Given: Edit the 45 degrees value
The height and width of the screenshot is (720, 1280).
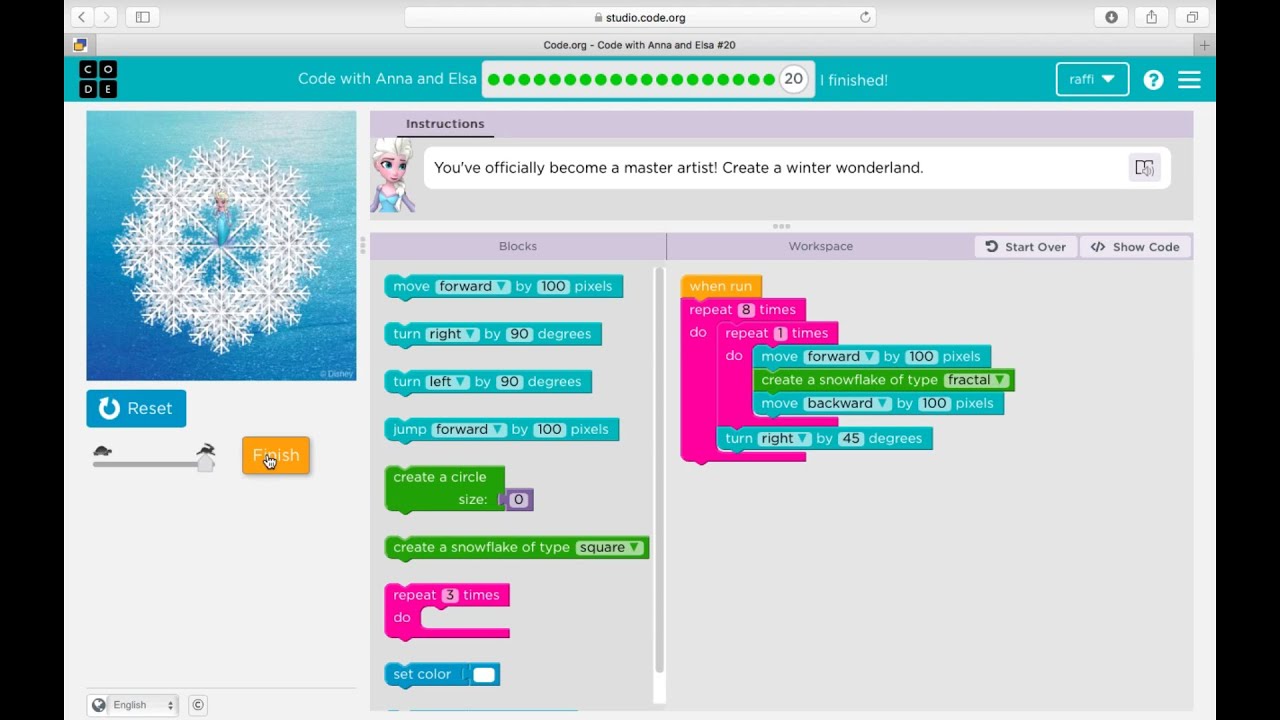Looking at the screenshot, I should point(851,438).
